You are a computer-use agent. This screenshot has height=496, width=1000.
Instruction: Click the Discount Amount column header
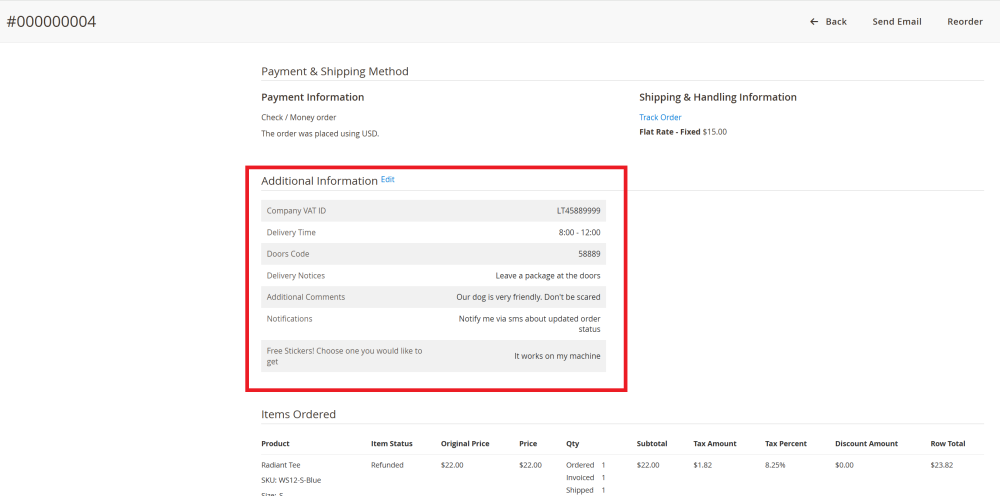866,444
